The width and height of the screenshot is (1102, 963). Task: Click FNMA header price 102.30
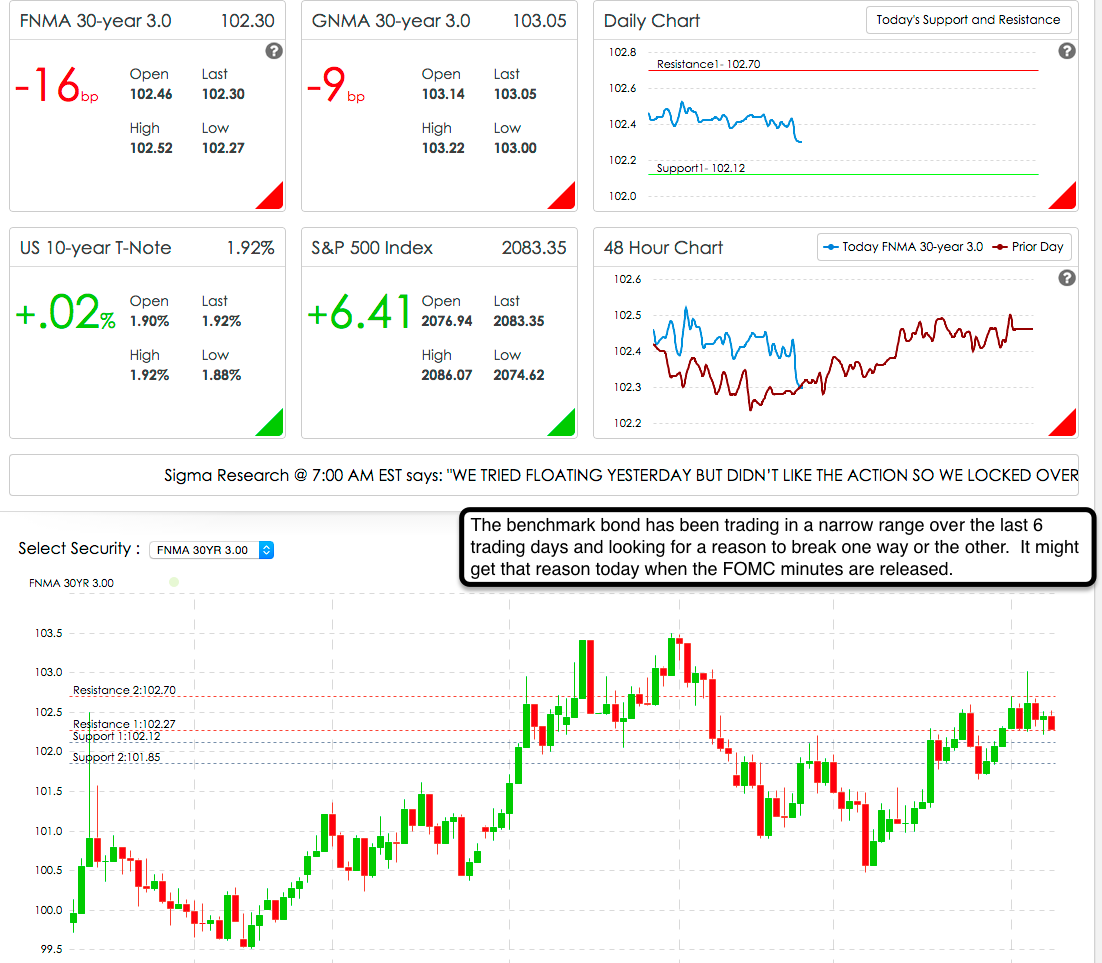click(247, 21)
